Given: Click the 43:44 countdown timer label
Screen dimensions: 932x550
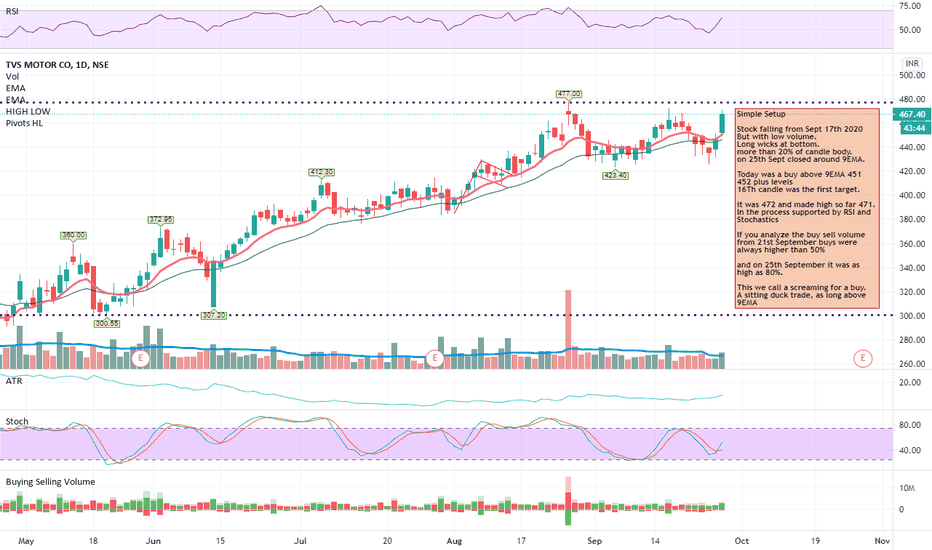Looking at the screenshot, I should [914, 128].
